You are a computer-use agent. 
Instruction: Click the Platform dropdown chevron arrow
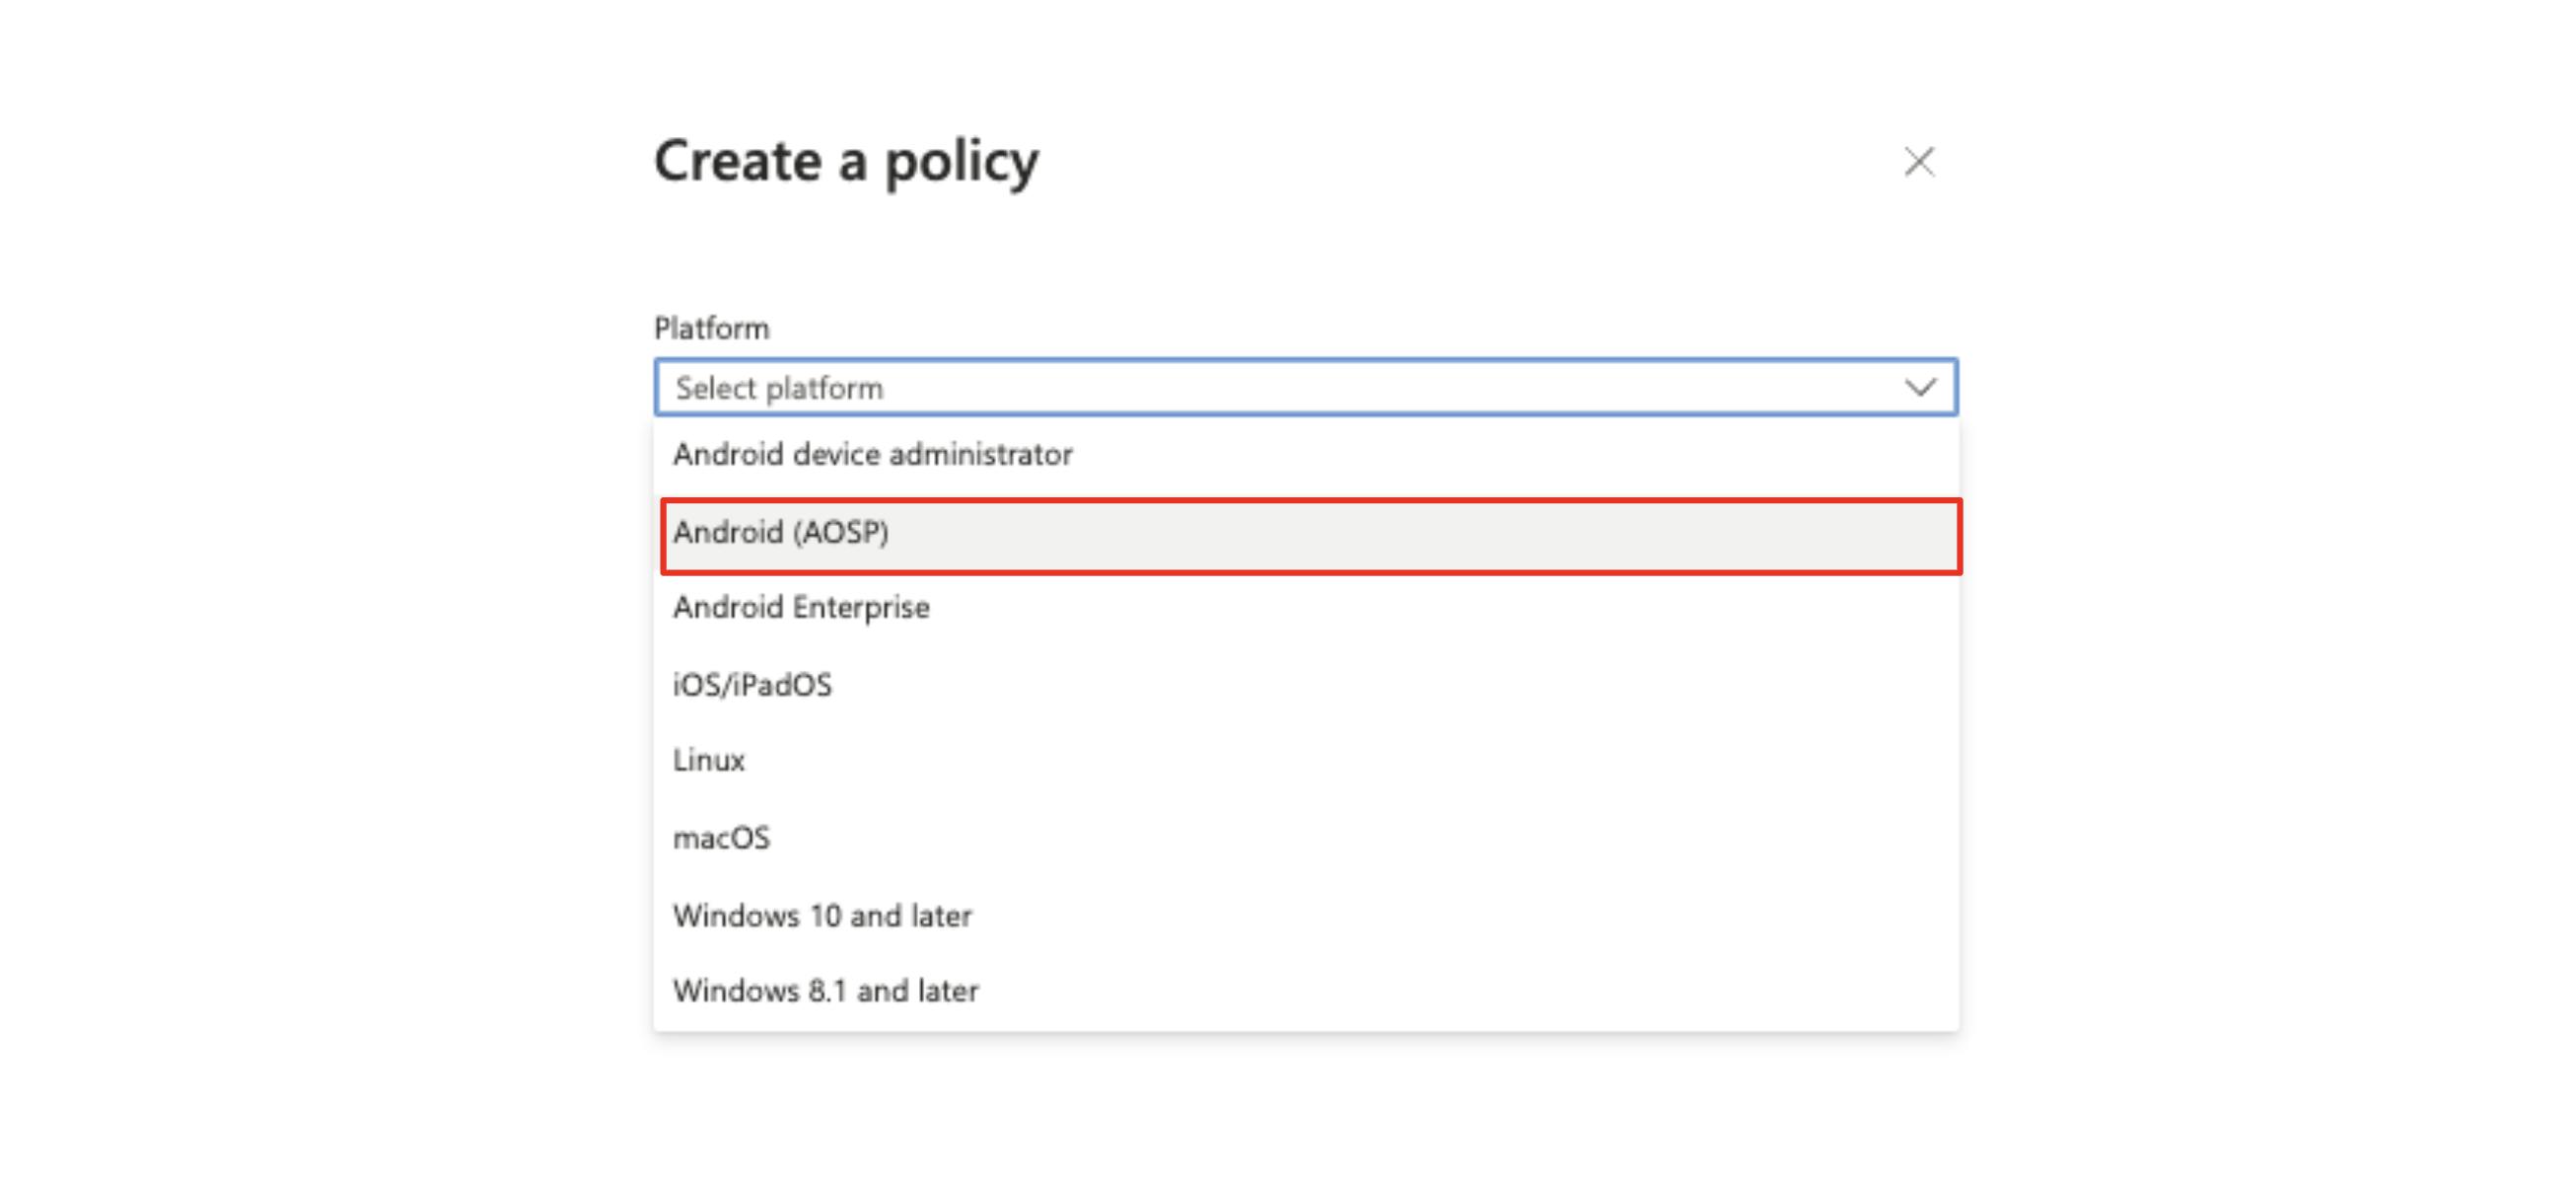coord(1919,387)
